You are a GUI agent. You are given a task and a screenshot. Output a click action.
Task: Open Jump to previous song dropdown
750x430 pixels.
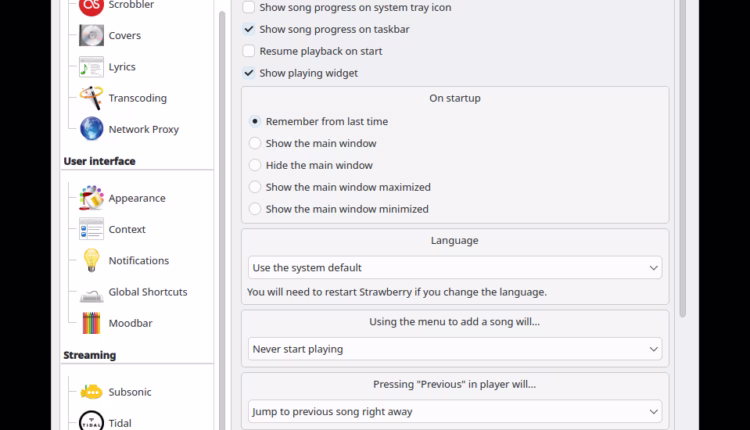(x=454, y=411)
